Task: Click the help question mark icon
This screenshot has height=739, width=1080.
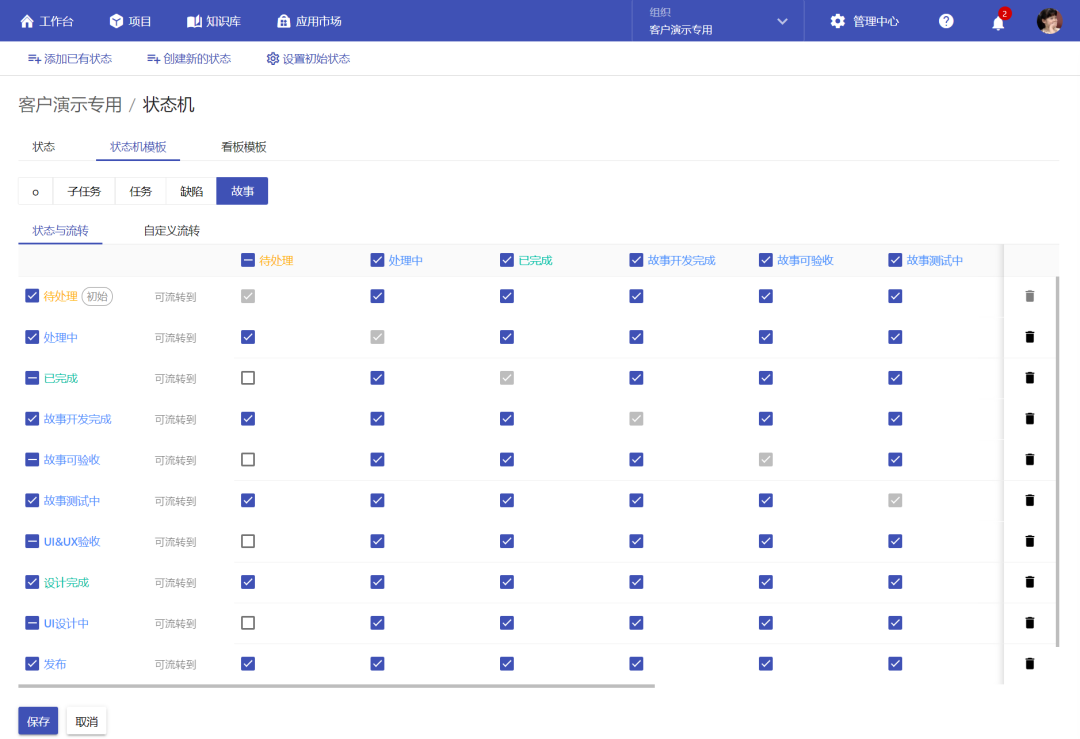Action: point(946,21)
